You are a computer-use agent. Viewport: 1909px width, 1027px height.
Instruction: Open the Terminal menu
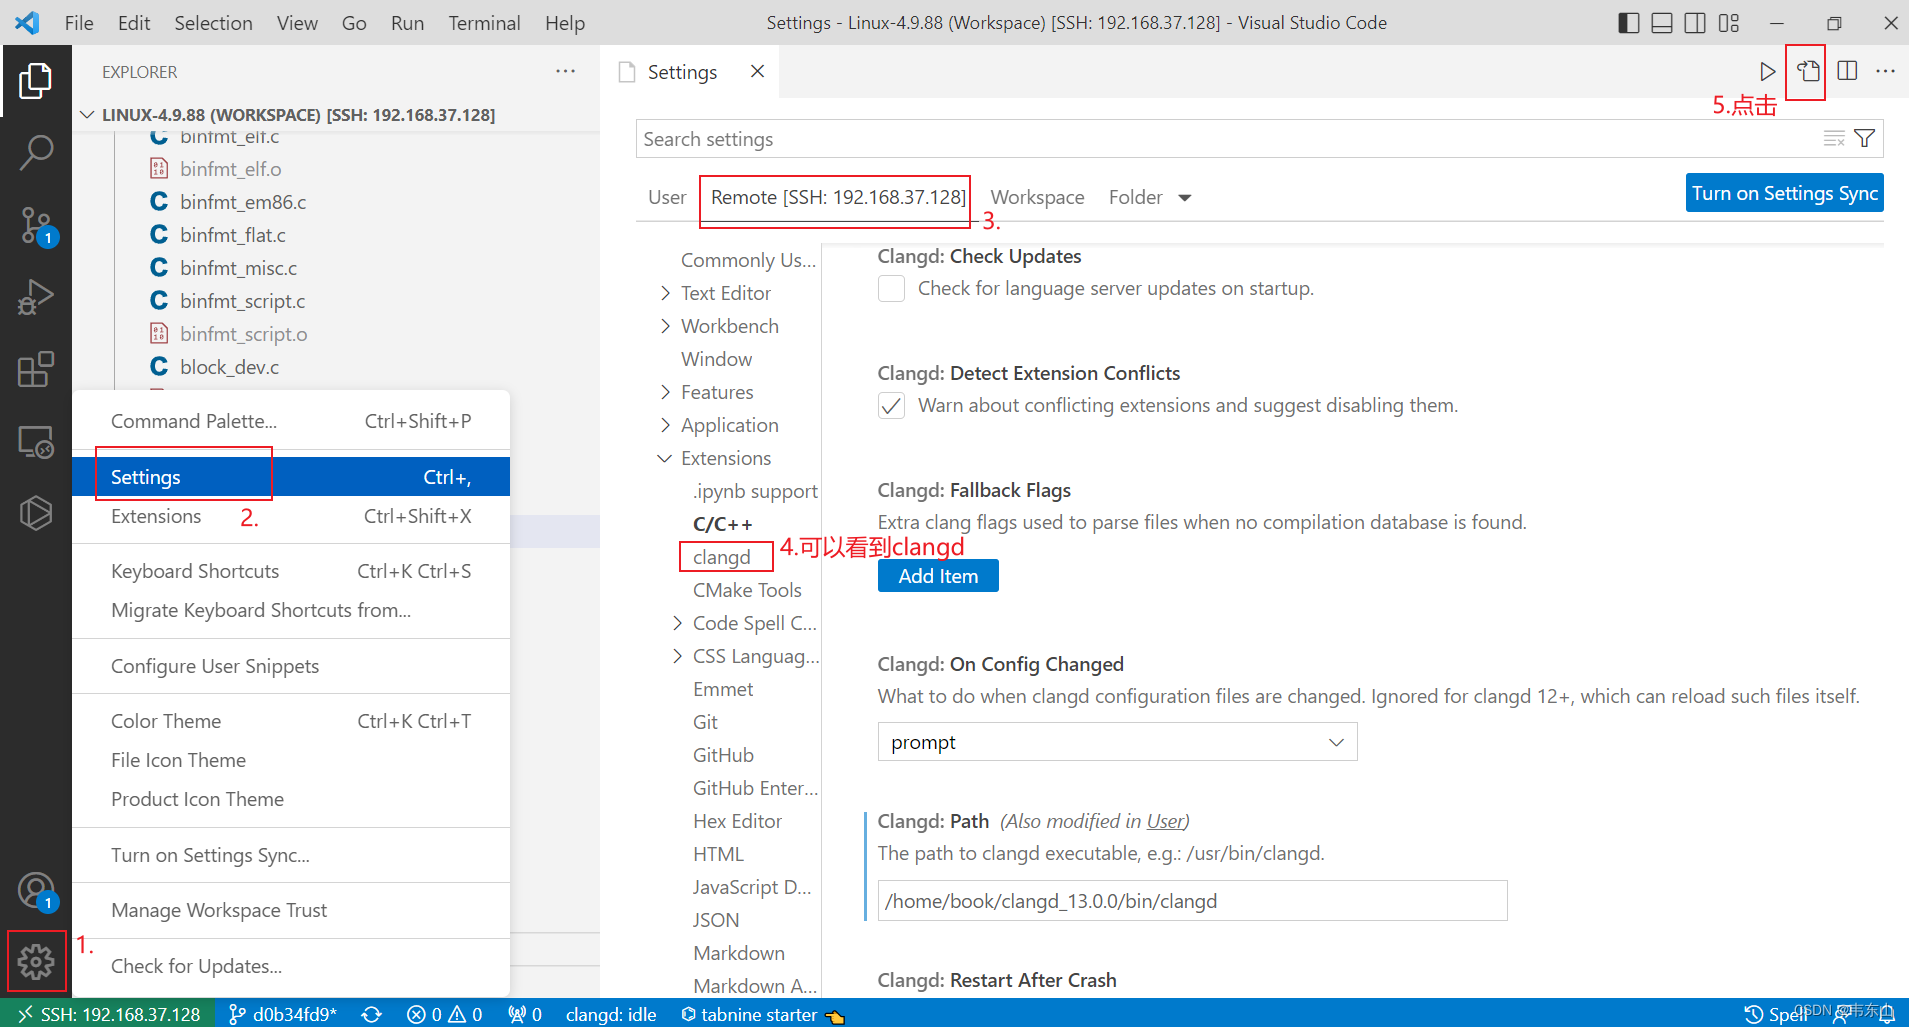(484, 23)
